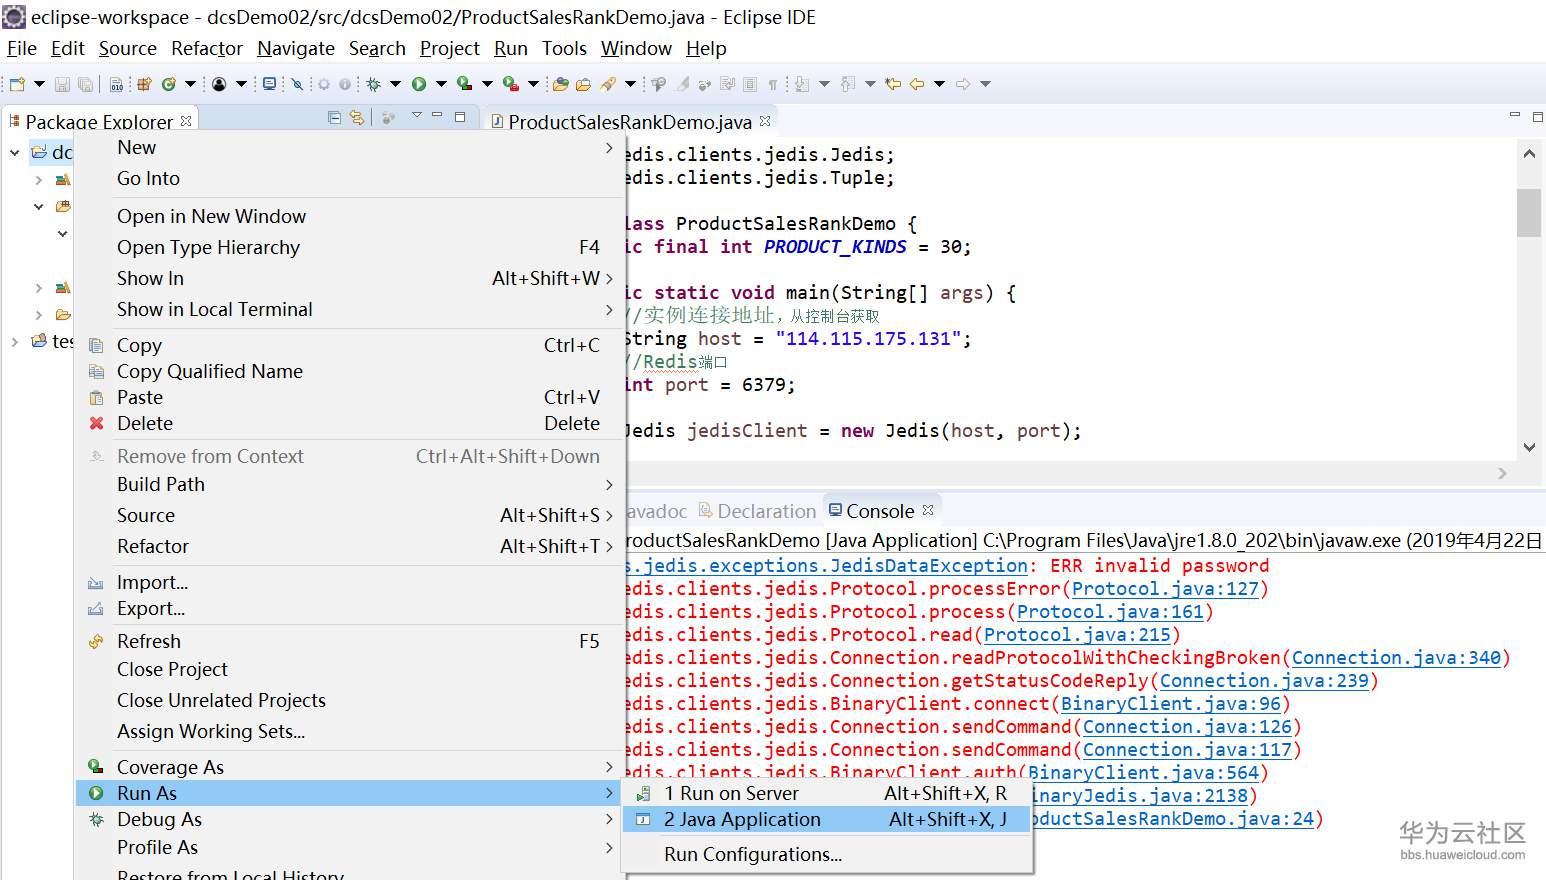The height and width of the screenshot is (880, 1546).
Task: Click the editor vertical scrollbar thumb
Action: (x=1529, y=212)
